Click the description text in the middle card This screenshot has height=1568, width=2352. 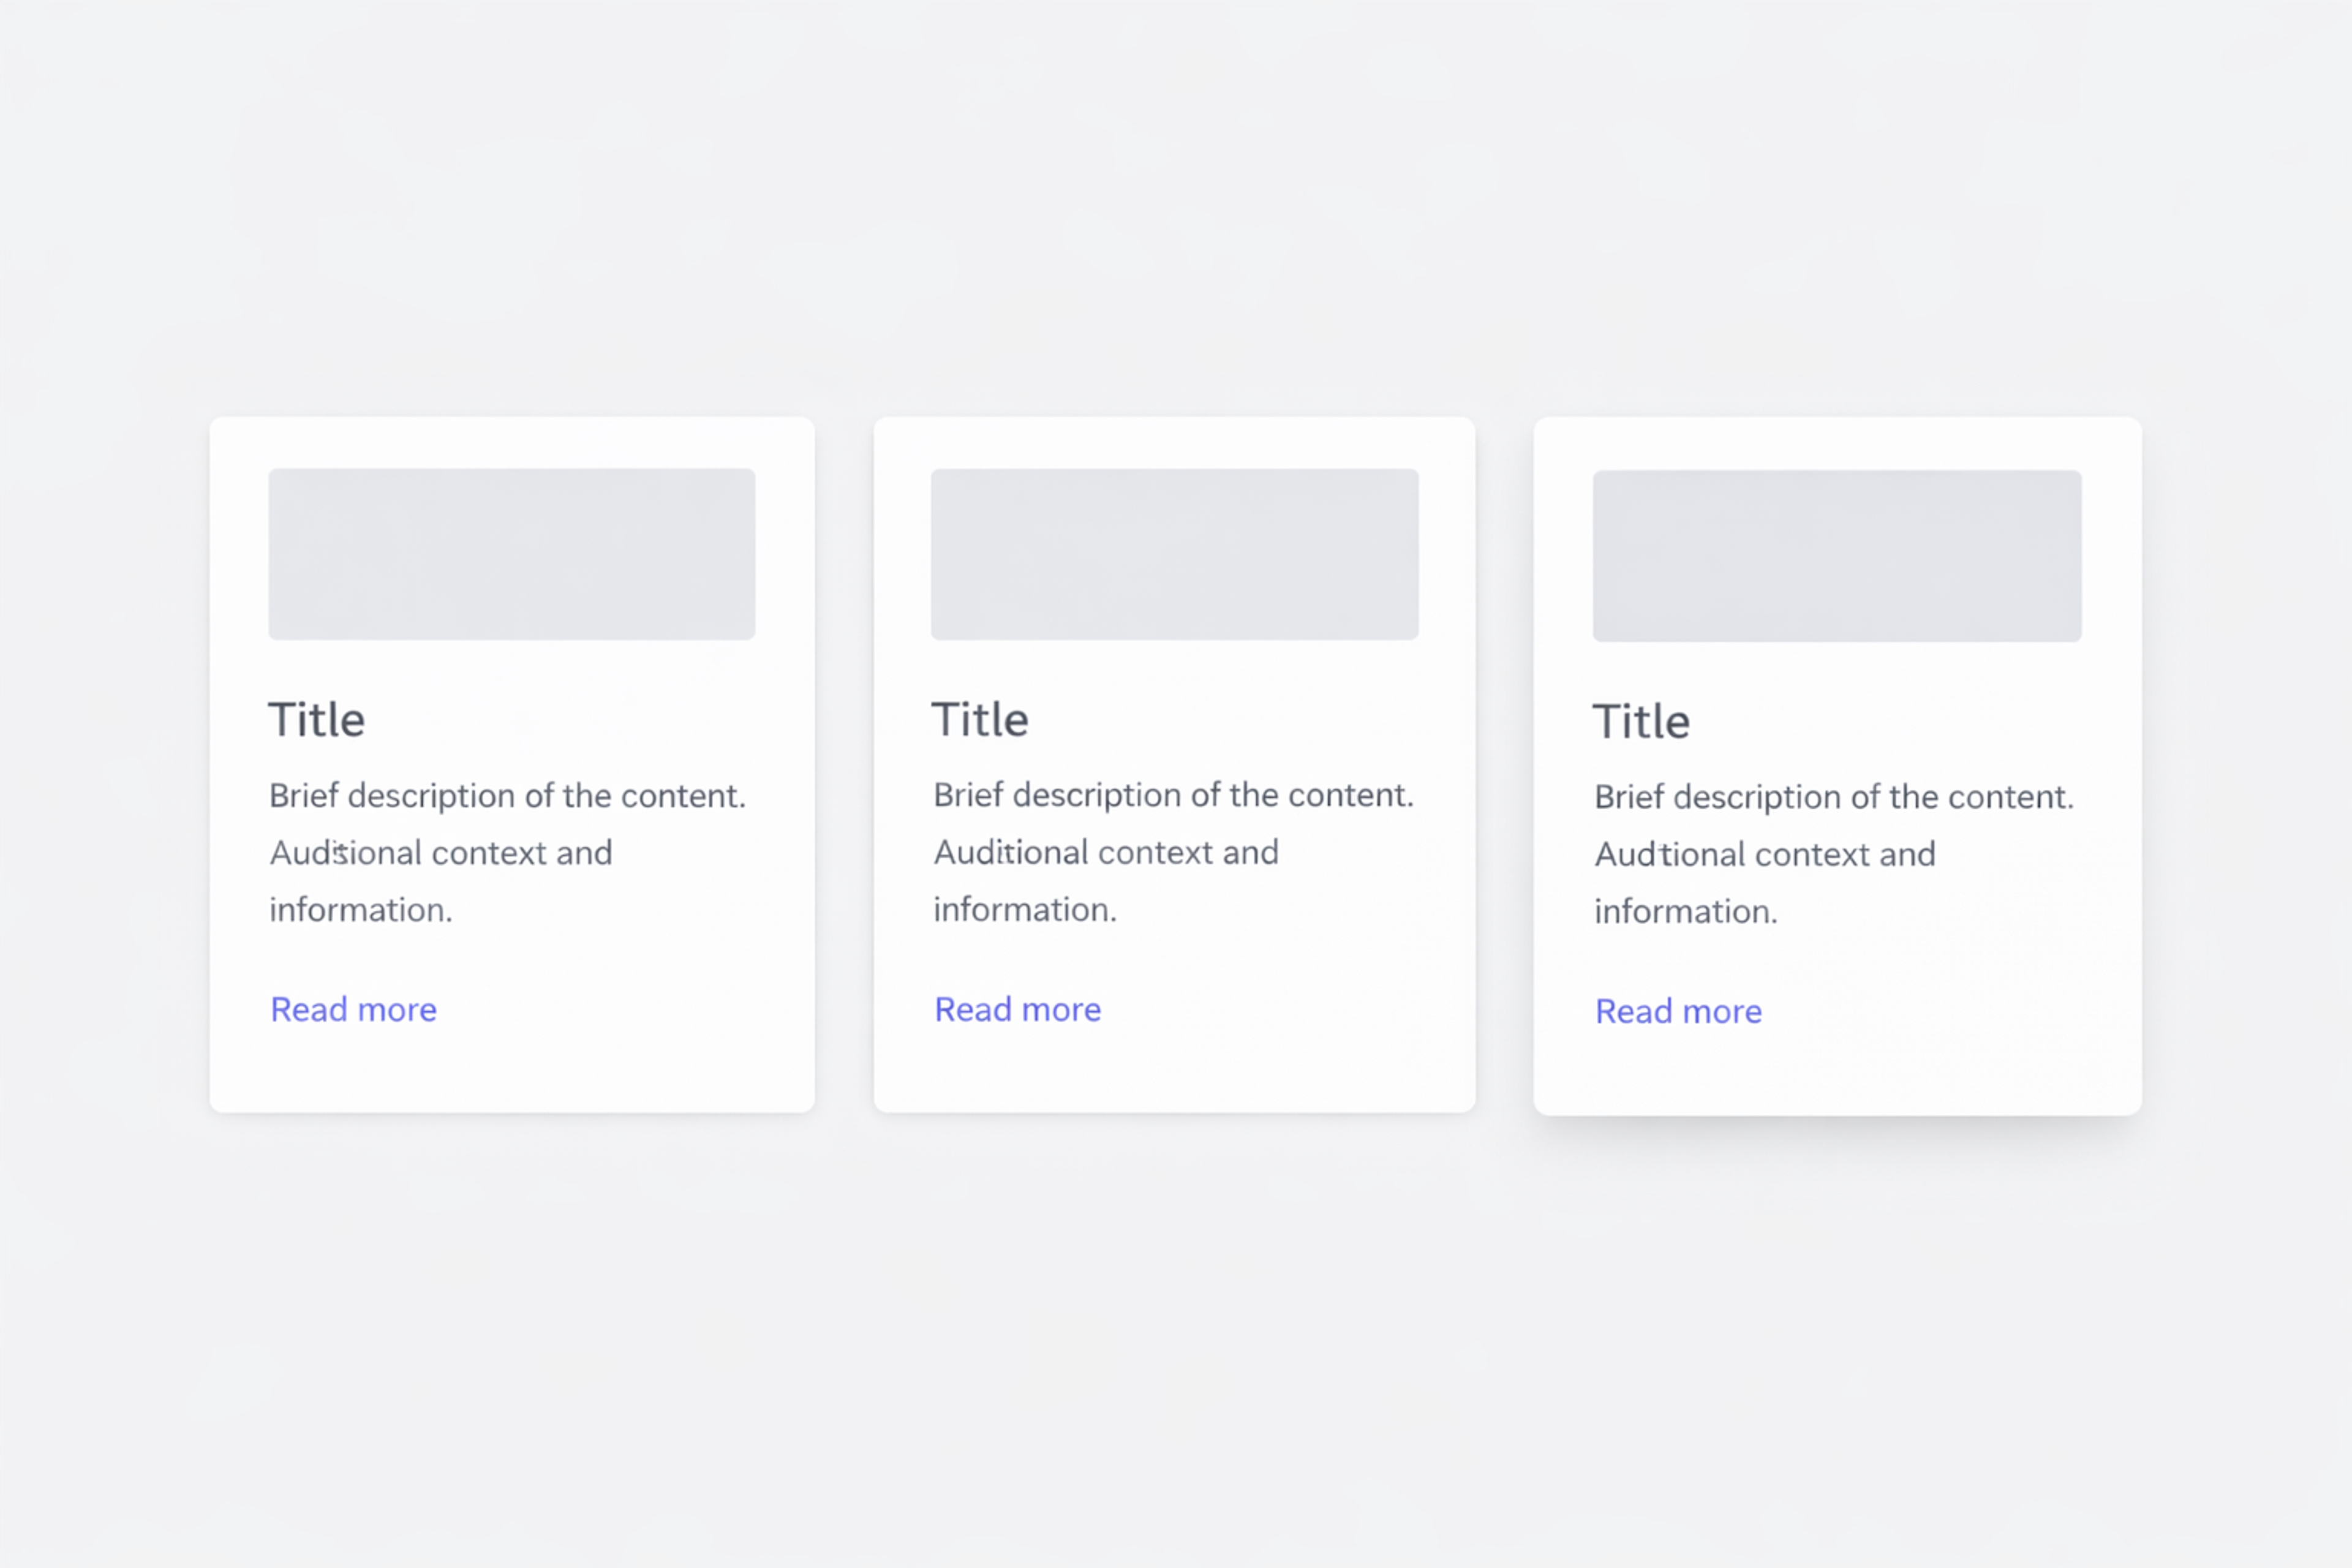tap(1173, 852)
